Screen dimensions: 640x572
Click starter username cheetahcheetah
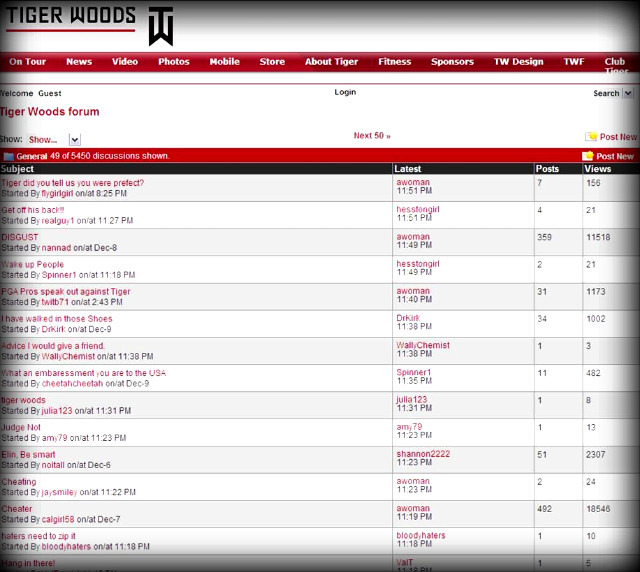click(x=73, y=384)
